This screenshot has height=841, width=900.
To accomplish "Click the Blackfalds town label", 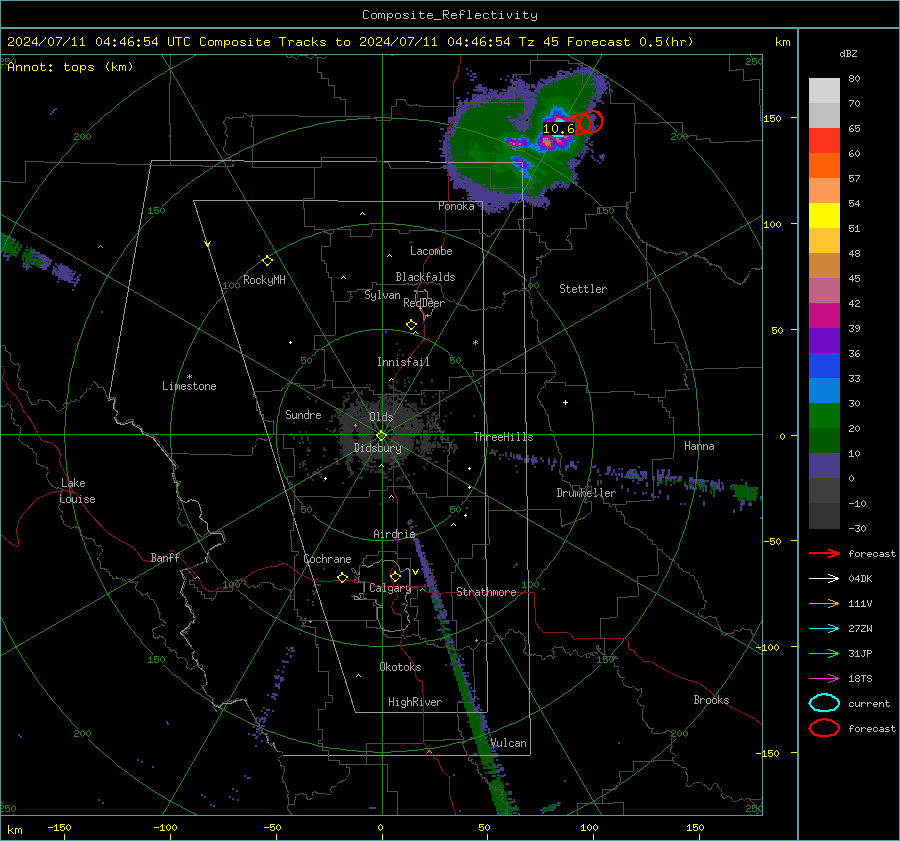I will (425, 277).
